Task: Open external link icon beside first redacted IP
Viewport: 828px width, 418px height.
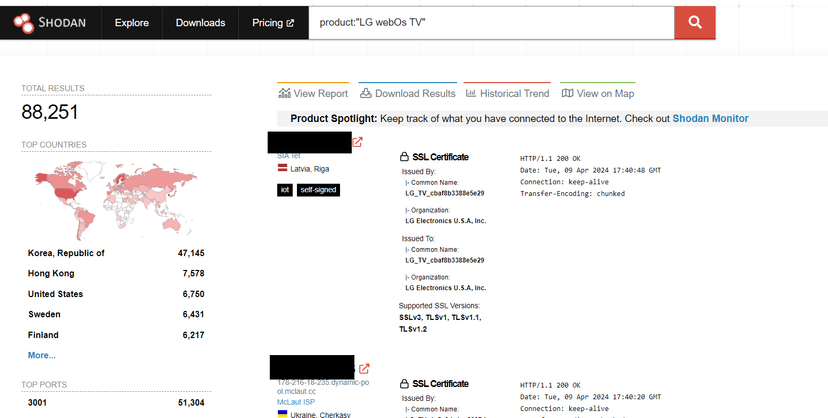Action: click(x=357, y=142)
